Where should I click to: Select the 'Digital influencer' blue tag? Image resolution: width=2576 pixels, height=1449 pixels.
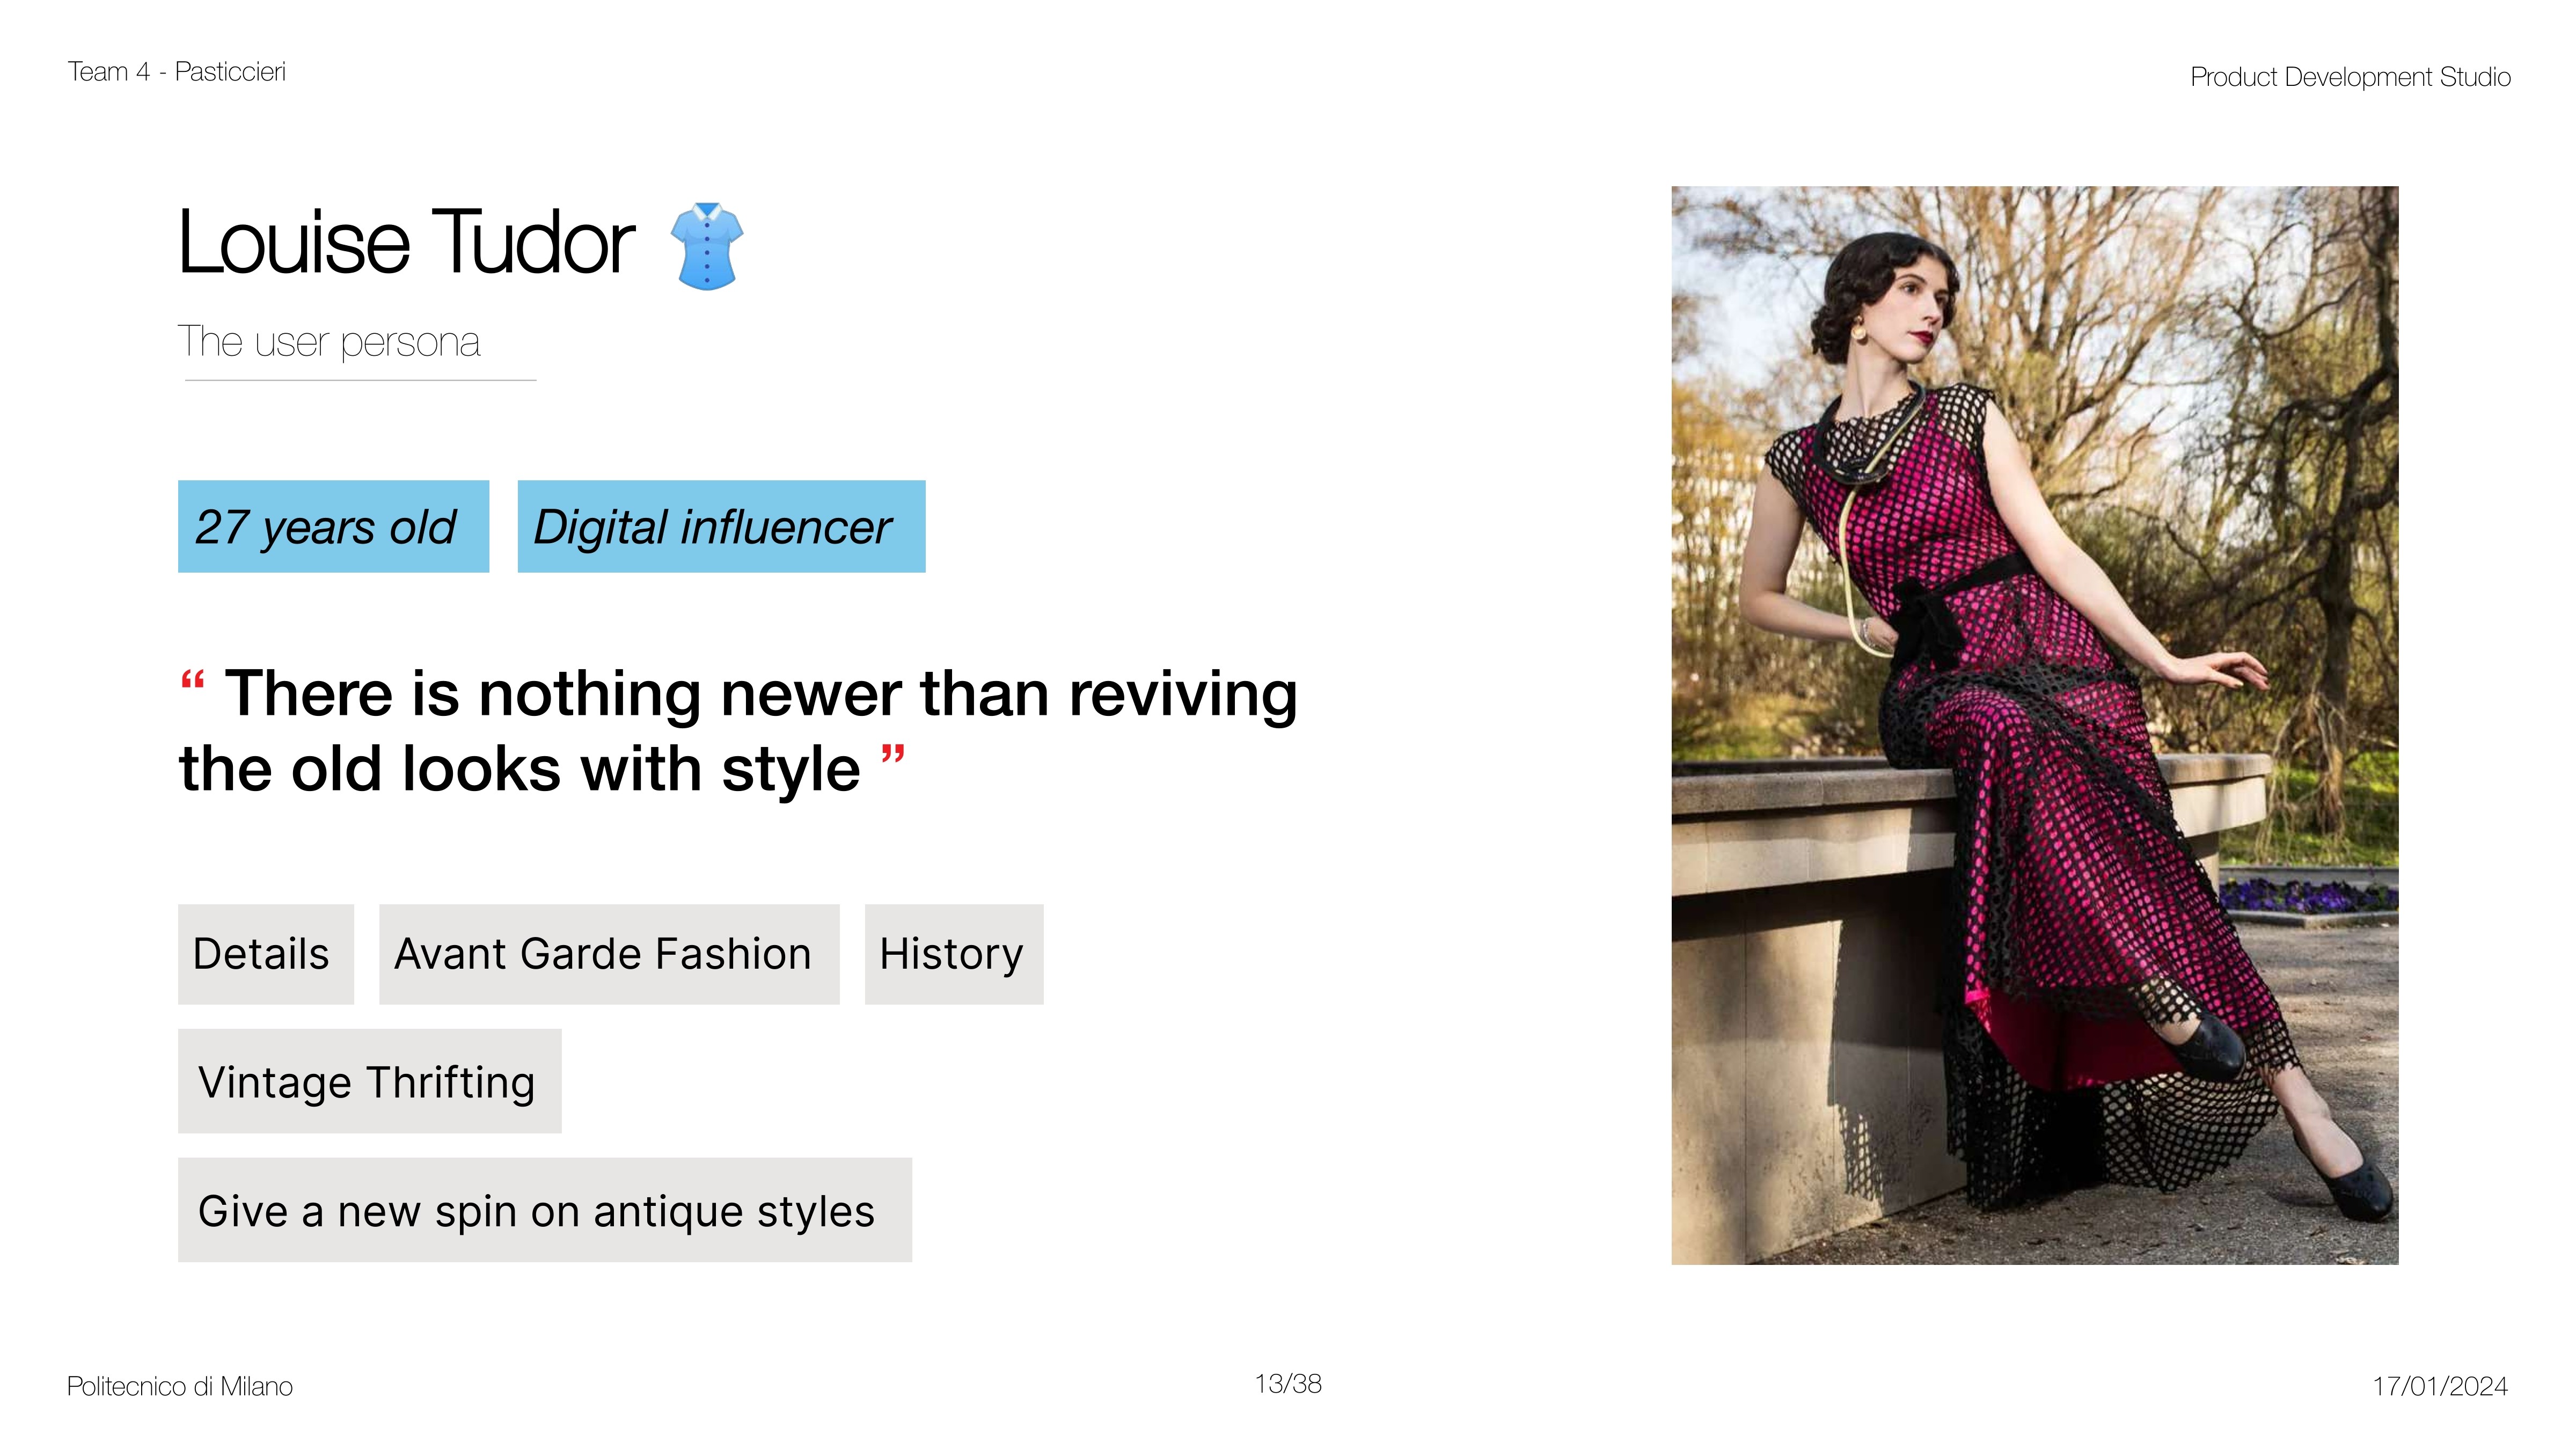[720, 527]
